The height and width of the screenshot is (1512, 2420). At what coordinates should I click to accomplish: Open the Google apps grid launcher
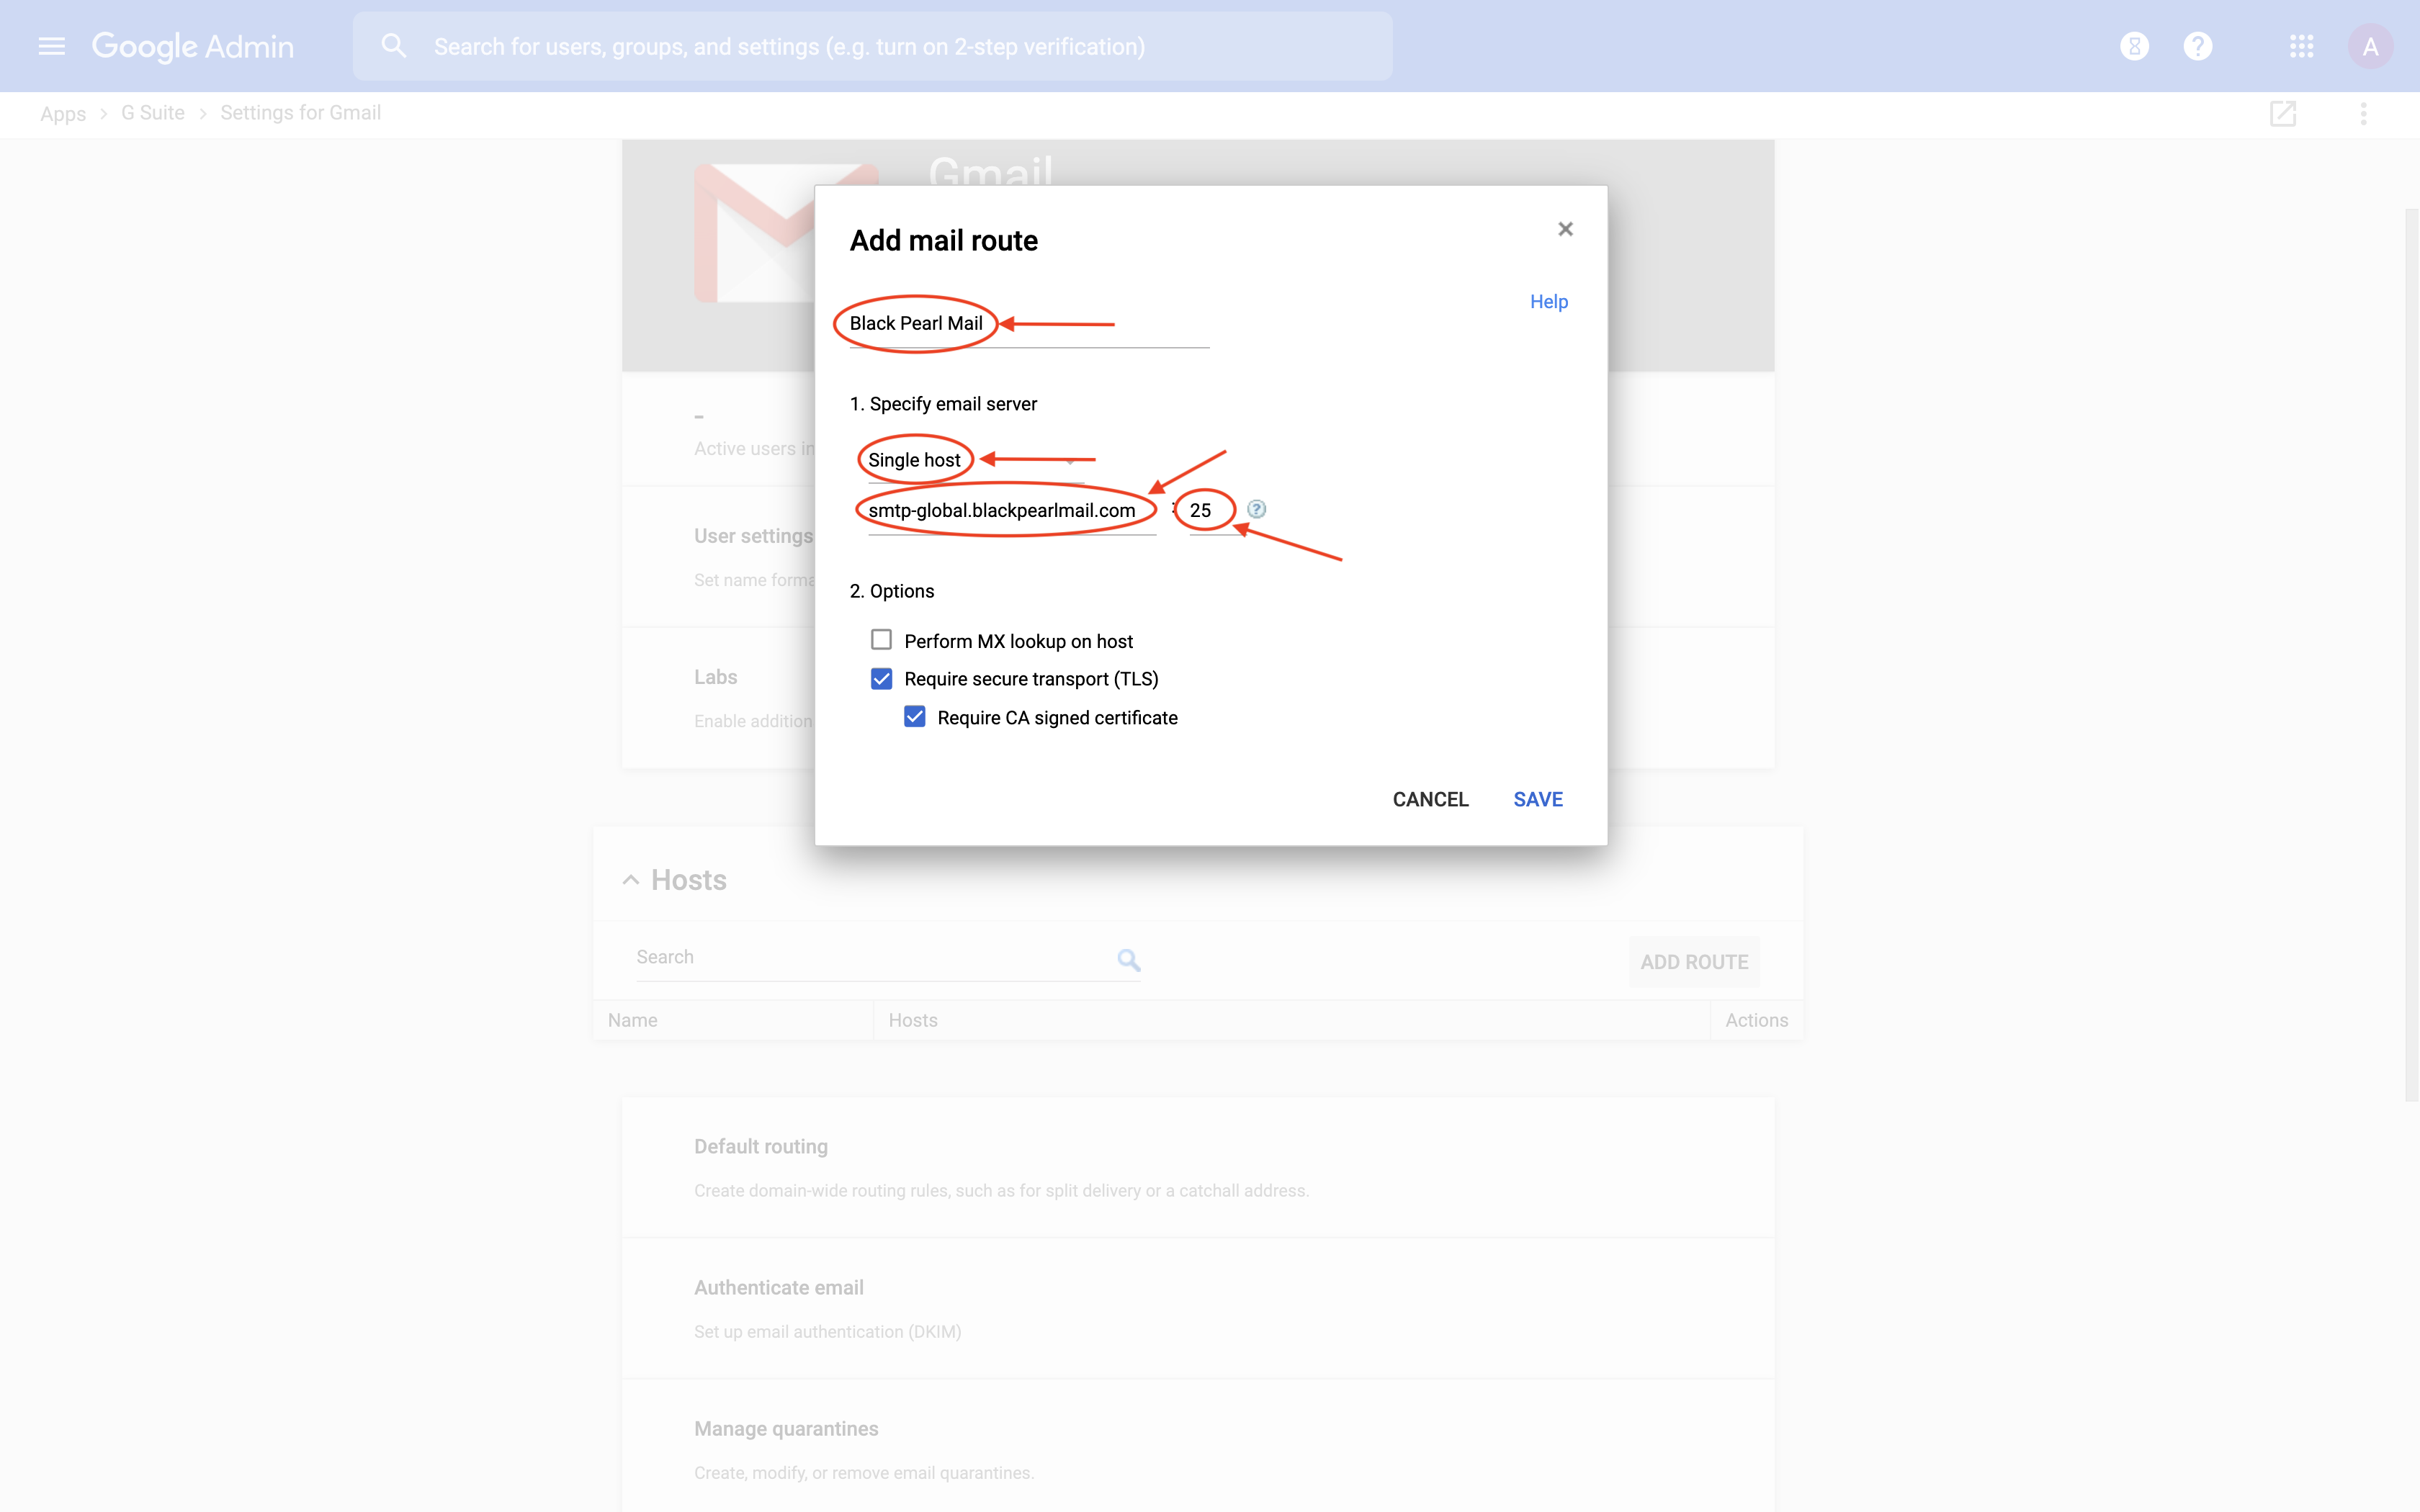point(2301,46)
